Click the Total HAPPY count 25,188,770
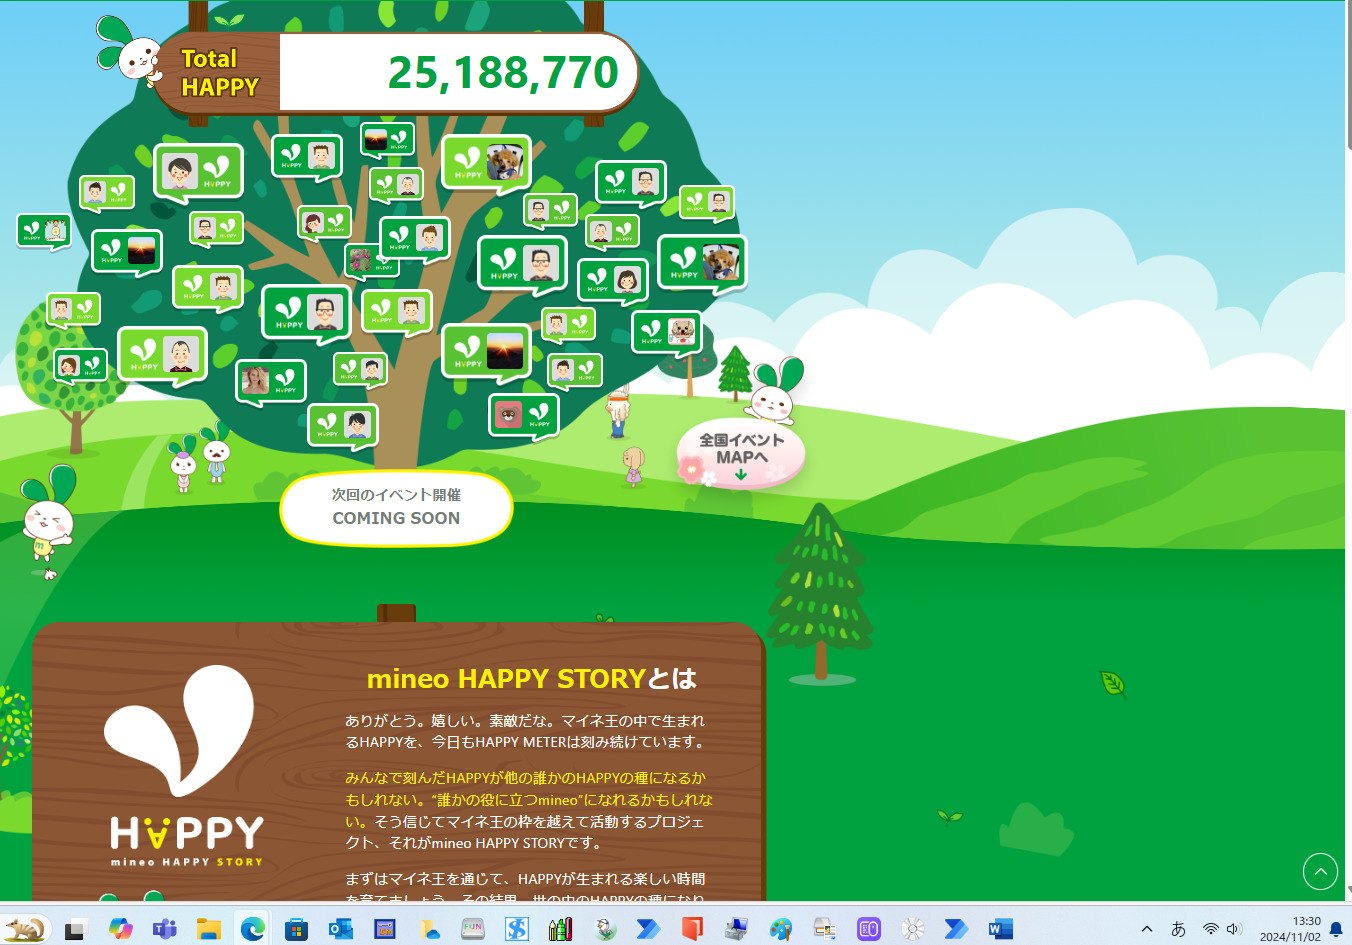 [x=503, y=72]
